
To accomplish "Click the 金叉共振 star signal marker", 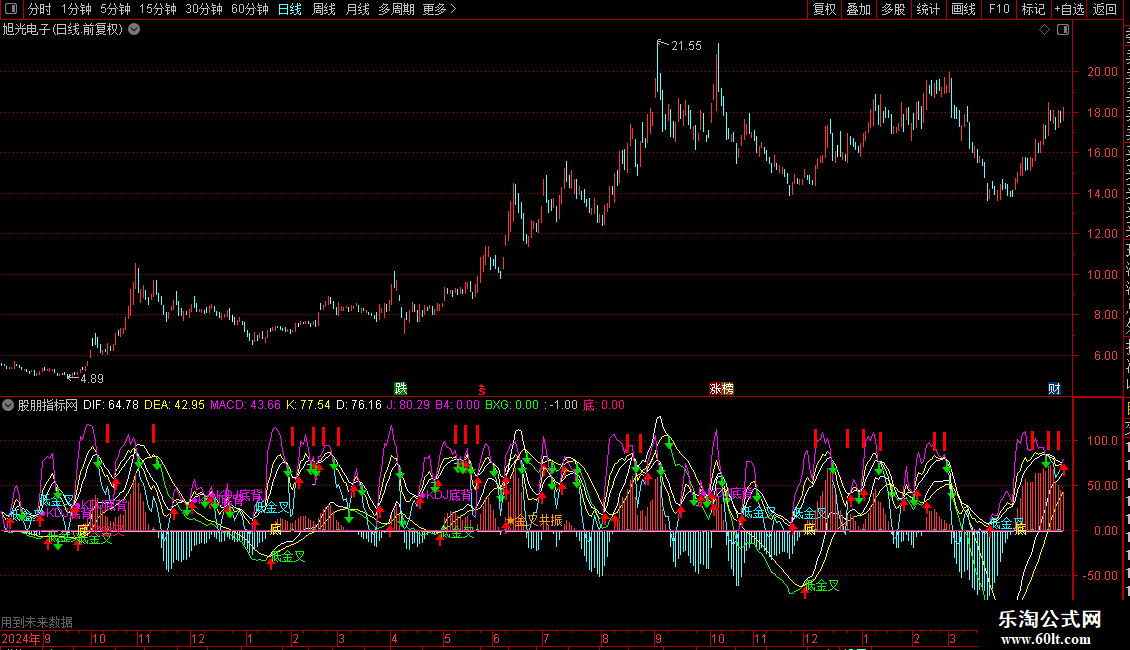I will pyautogui.click(x=534, y=520).
